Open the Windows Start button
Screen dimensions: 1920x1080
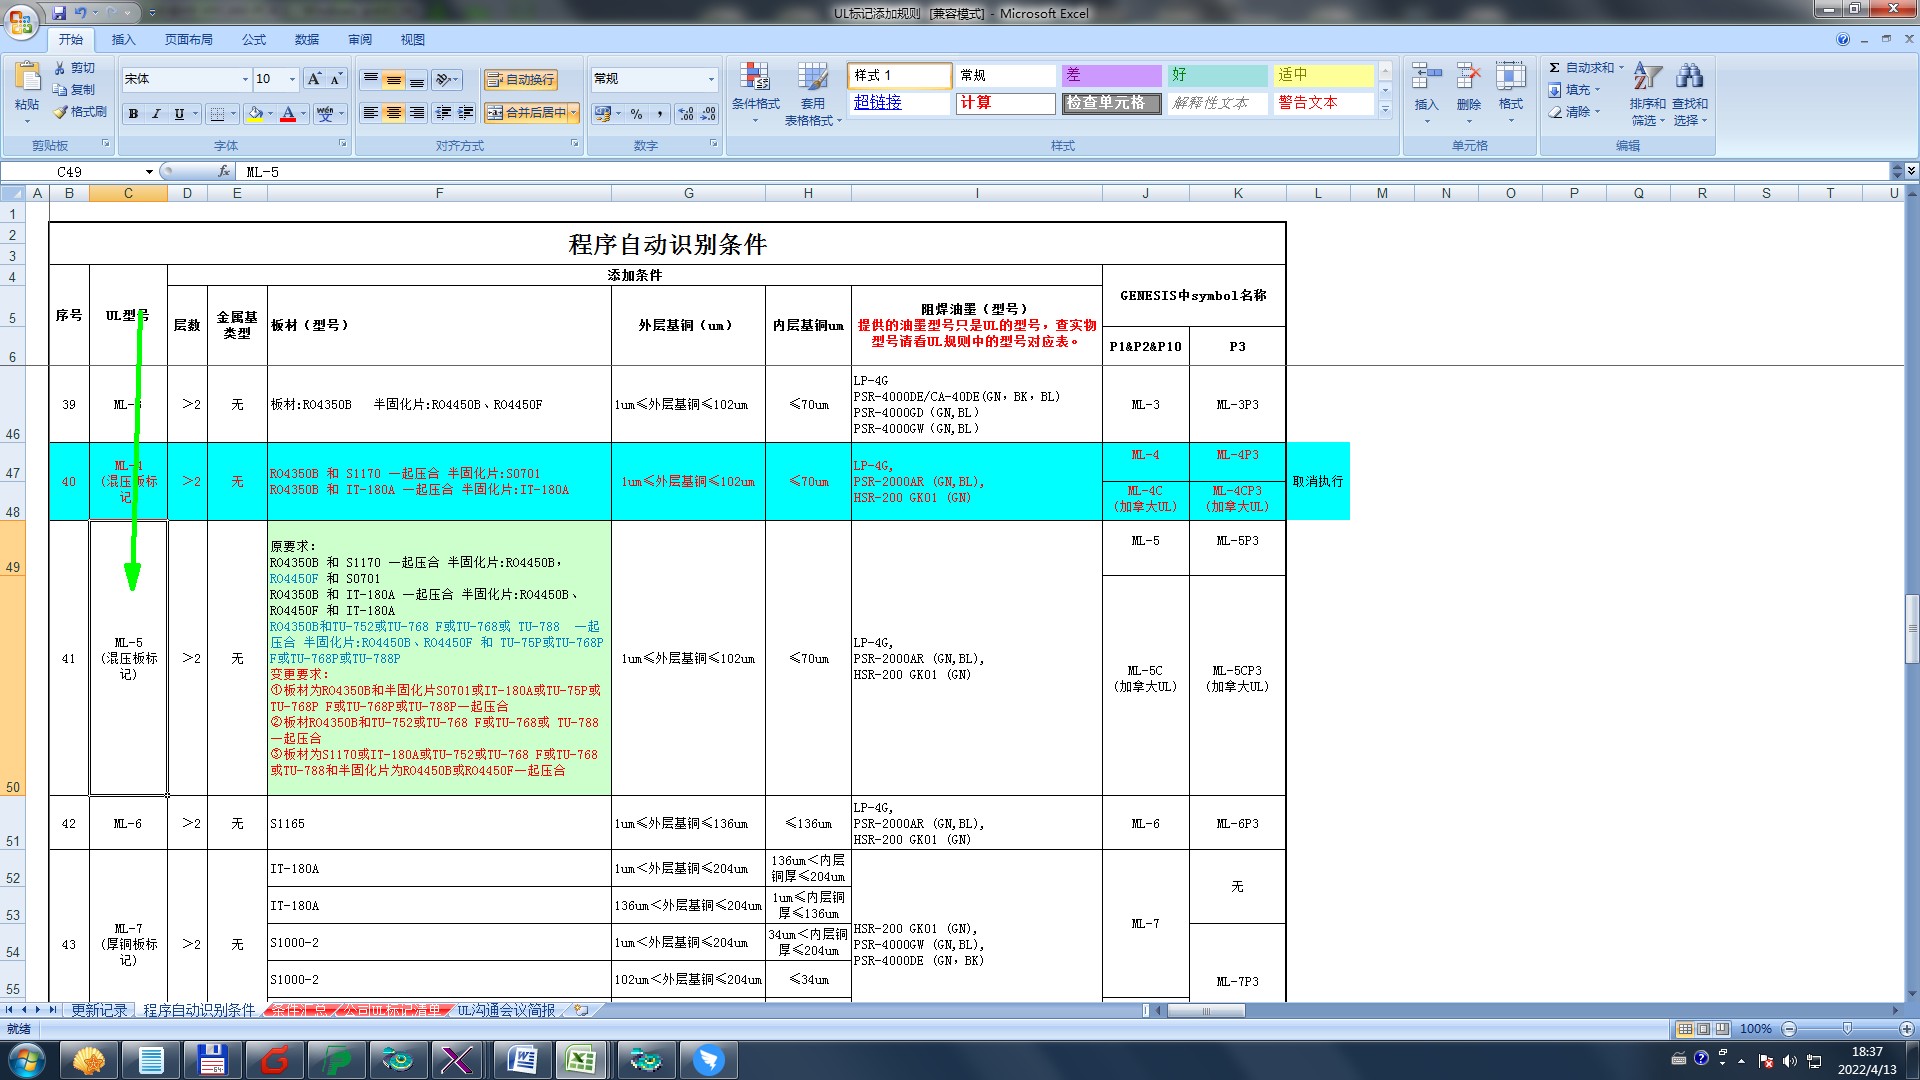(27, 1060)
